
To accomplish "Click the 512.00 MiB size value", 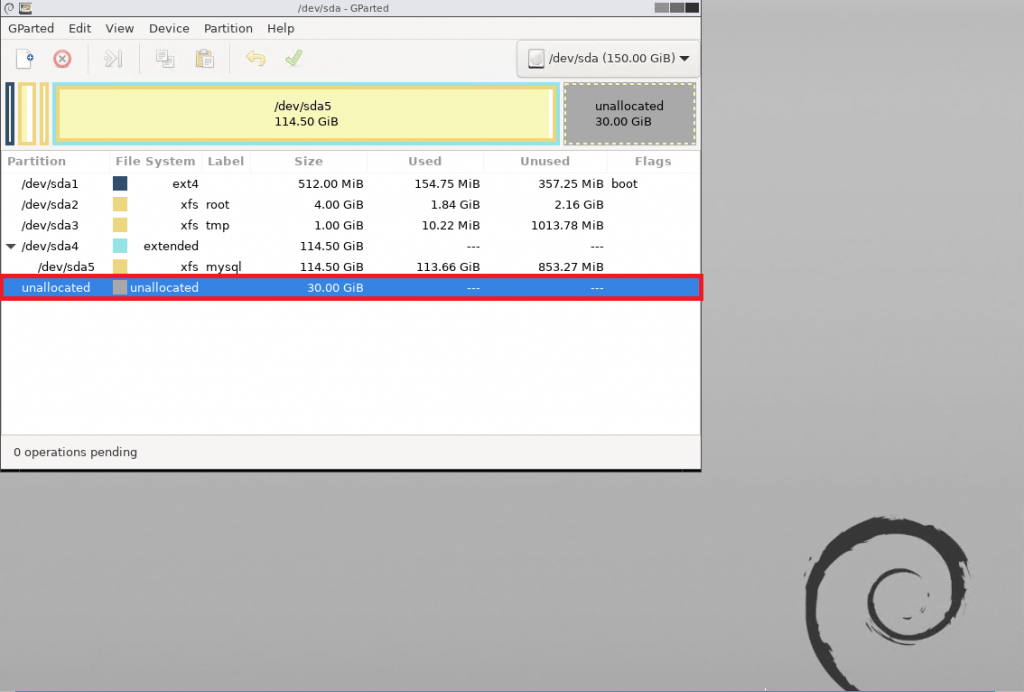I will 330,184.
